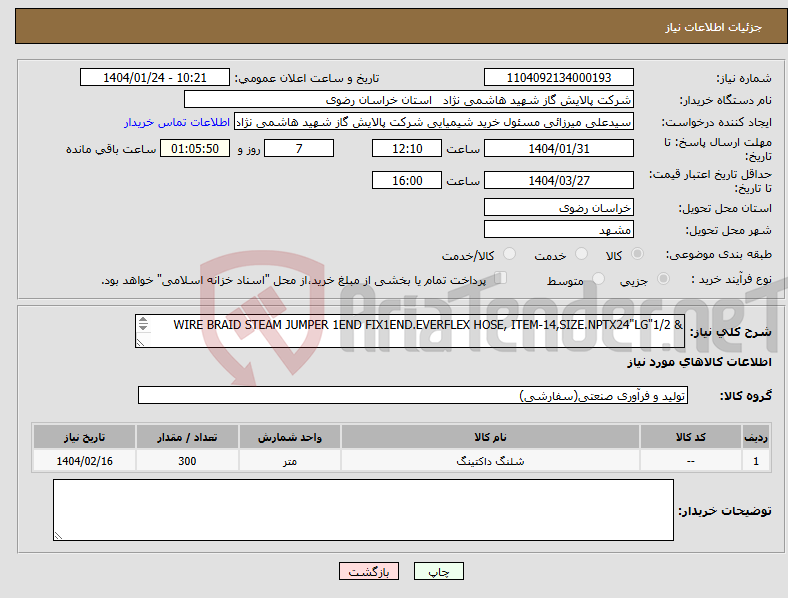Viewport: 788px width, 598px height.
Task: Toggle the treasury bonds payment checkbox
Action: (501, 277)
